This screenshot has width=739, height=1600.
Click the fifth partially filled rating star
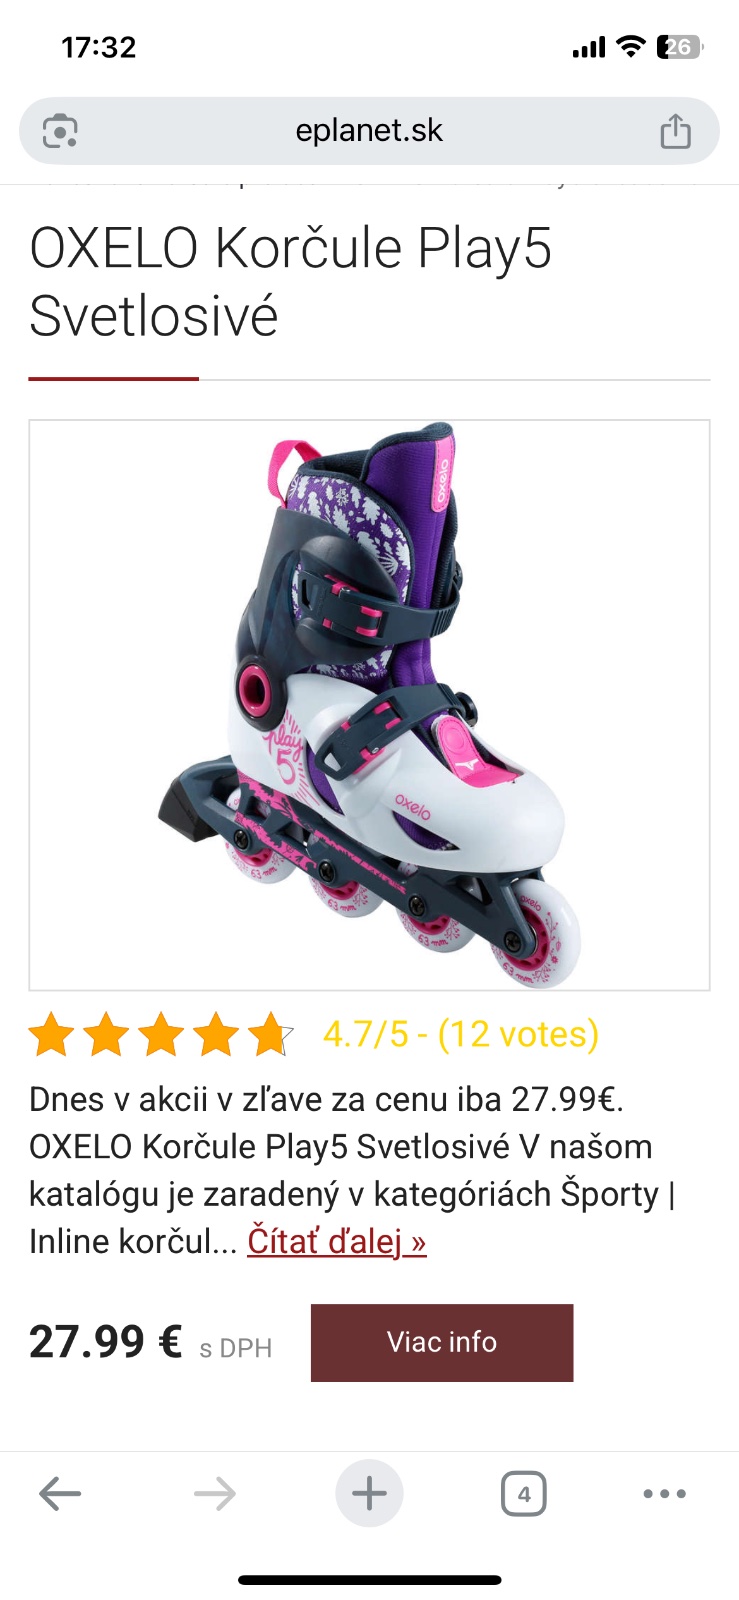270,1034
